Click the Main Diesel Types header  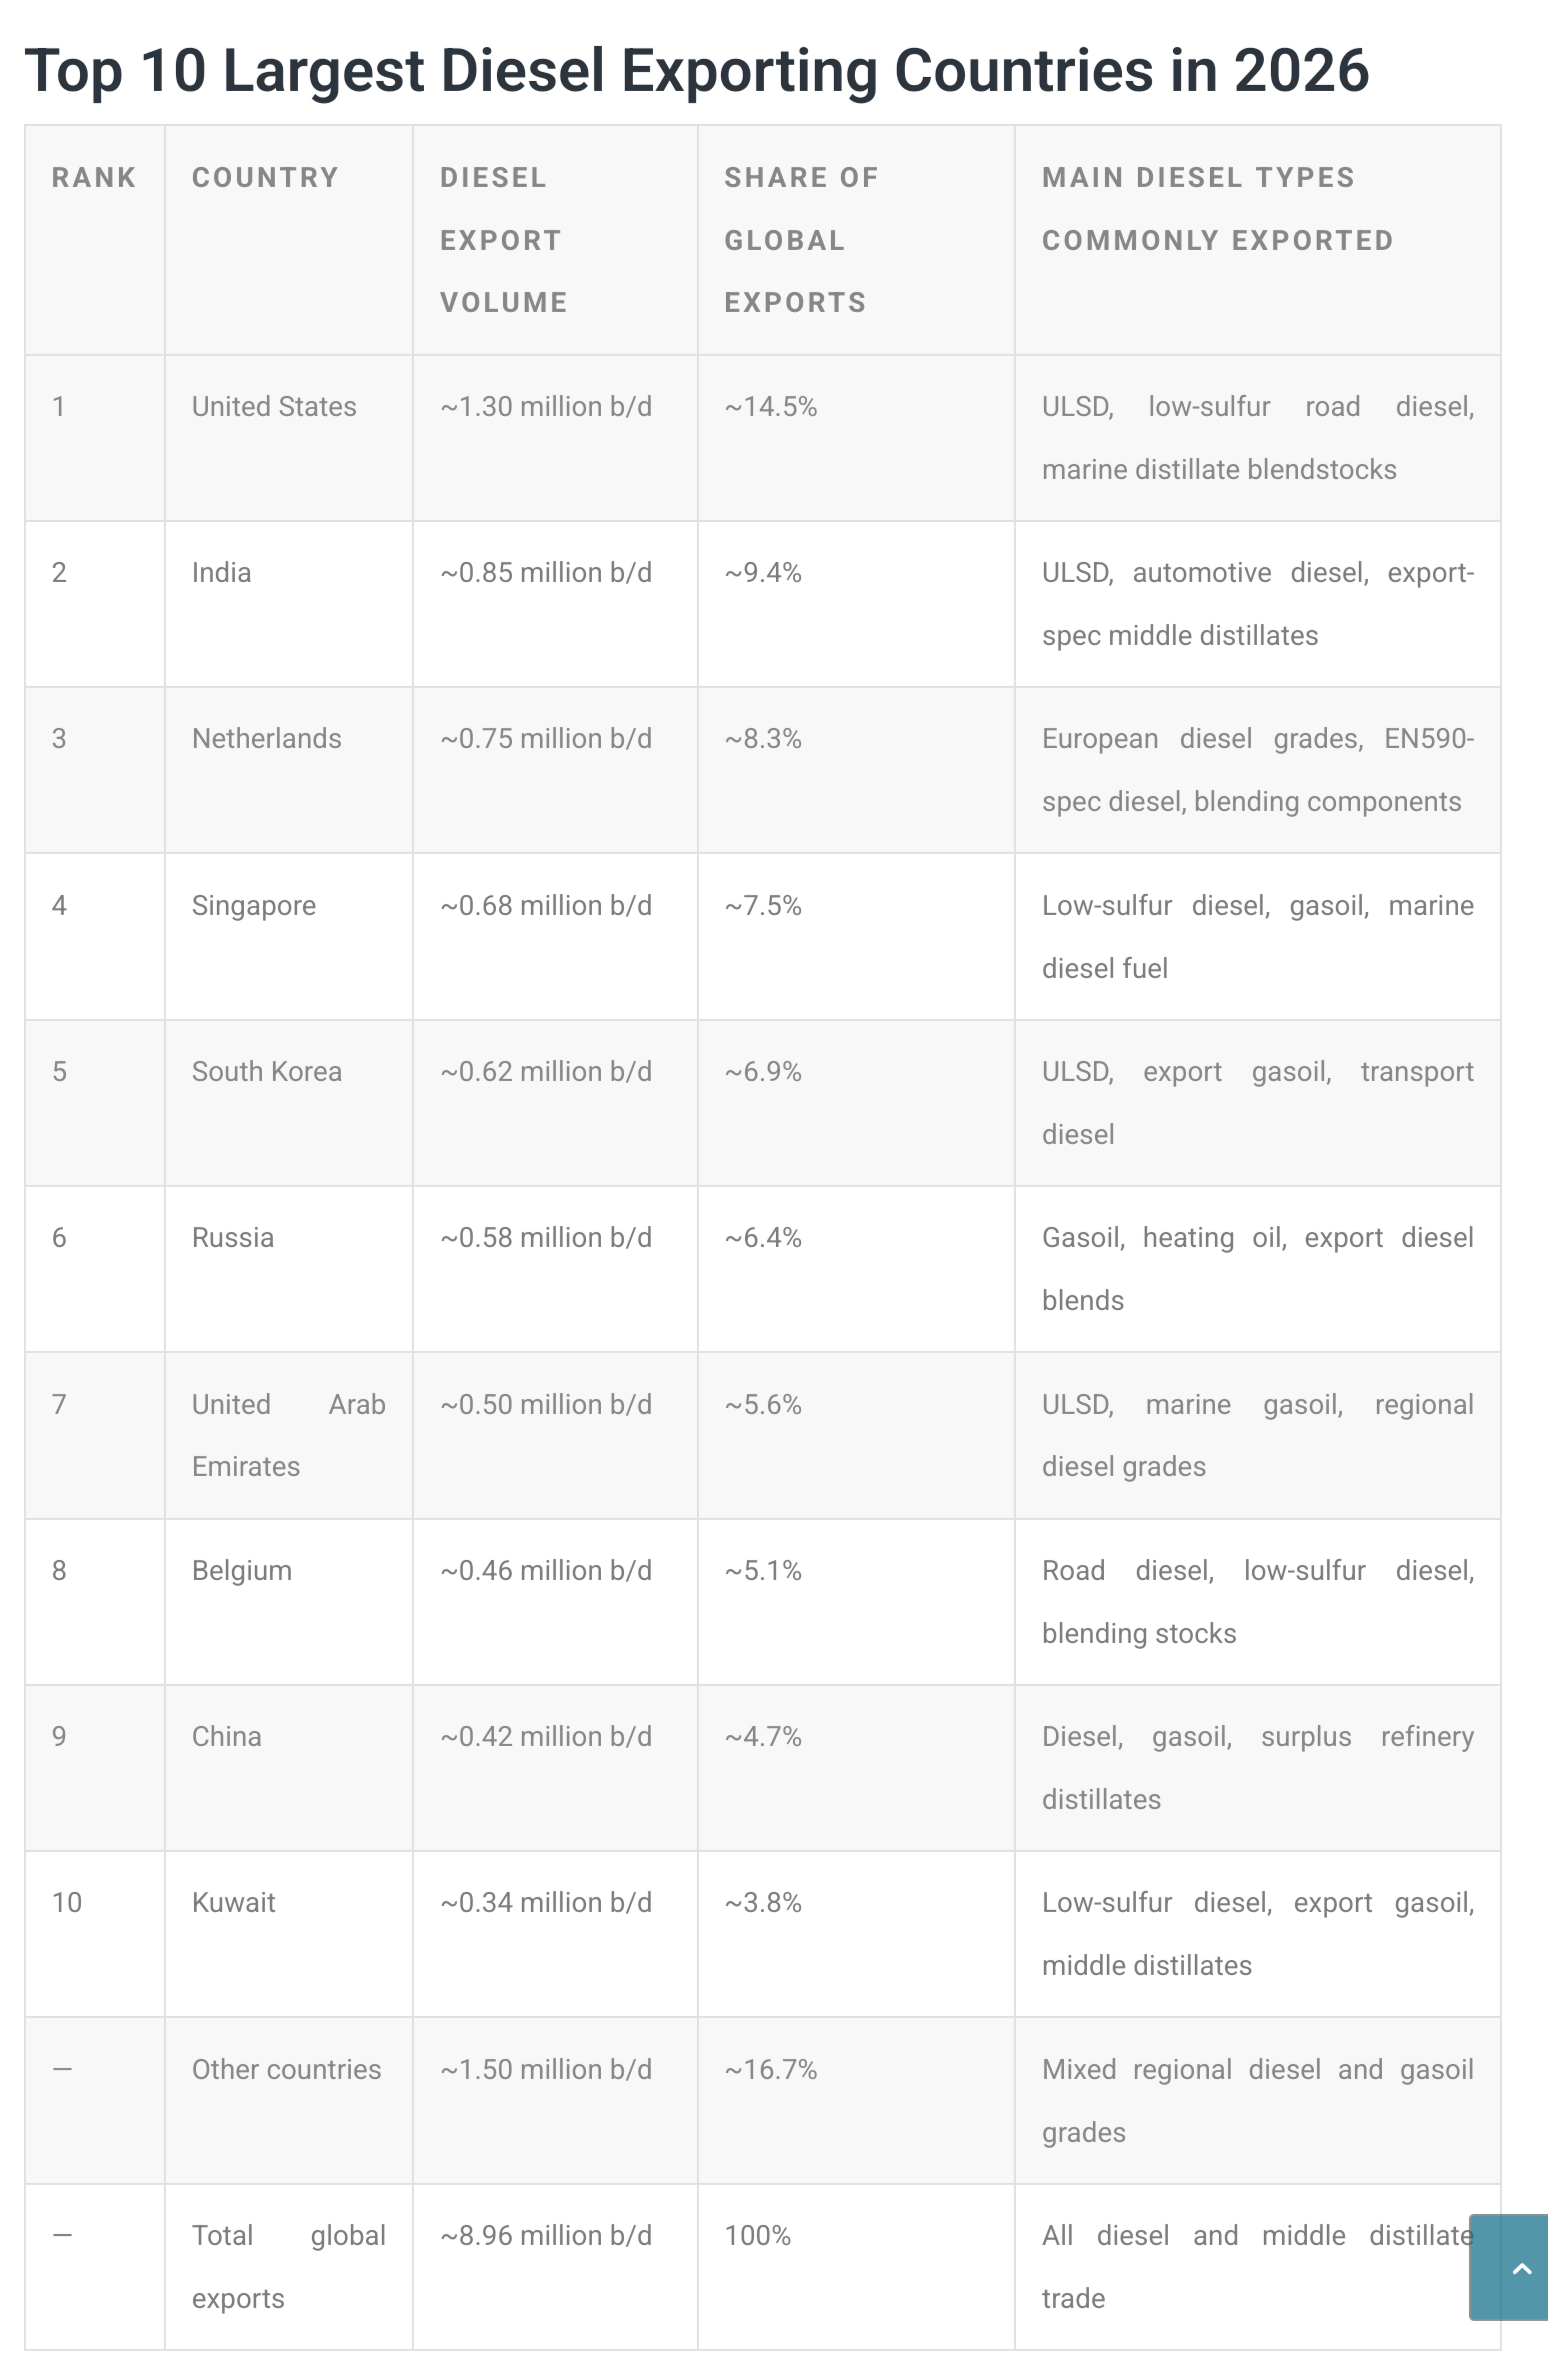(x=1218, y=209)
